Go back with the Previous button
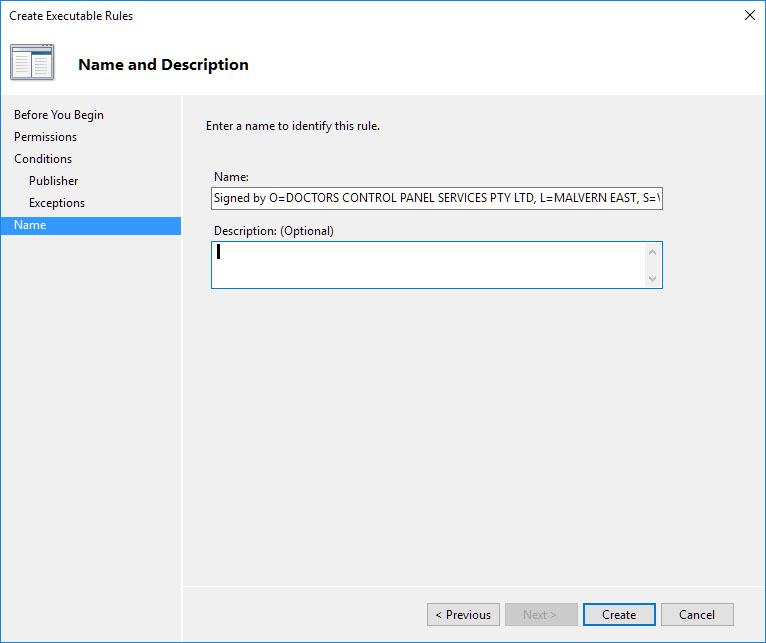Viewport: 766px width, 643px height. [x=463, y=614]
